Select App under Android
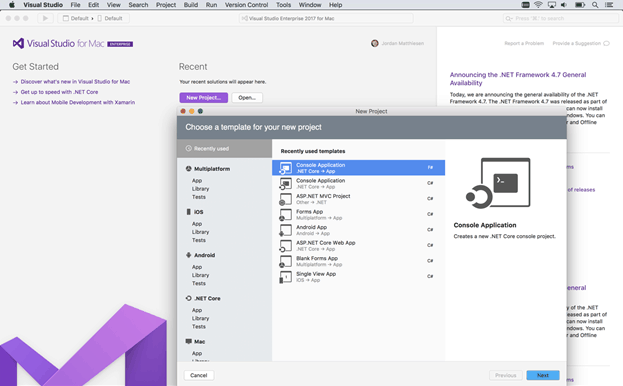Viewport: 623px width, 386px height. coord(197,267)
